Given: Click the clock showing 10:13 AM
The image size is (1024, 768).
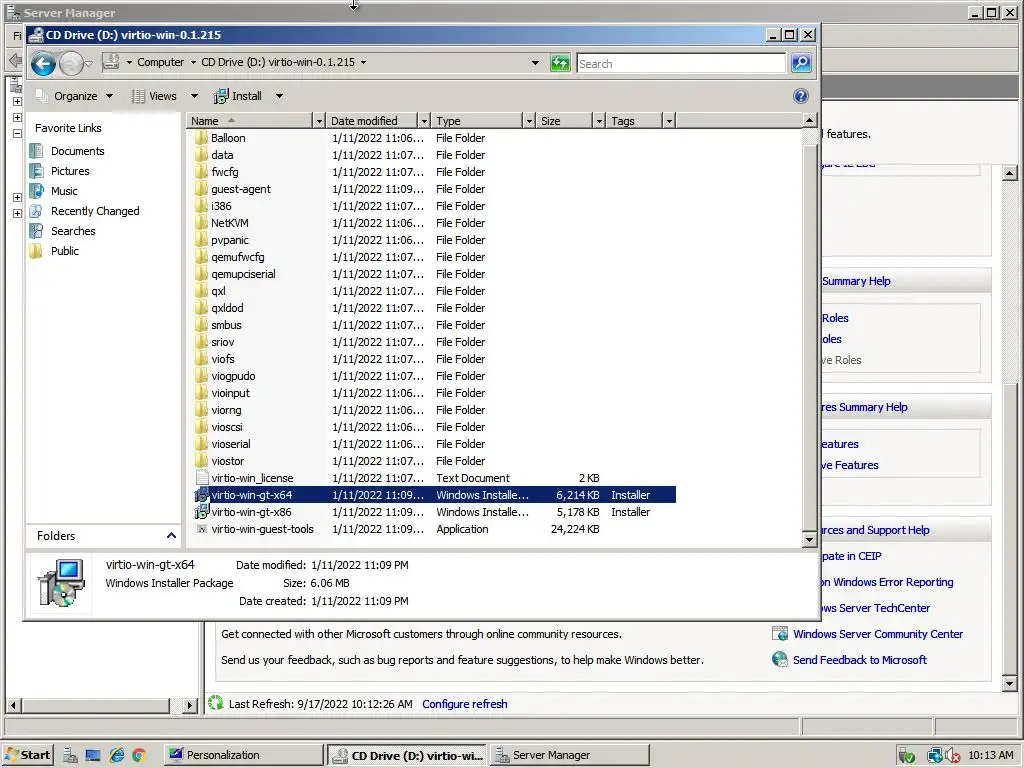Looking at the screenshot, I should tap(991, 755).
